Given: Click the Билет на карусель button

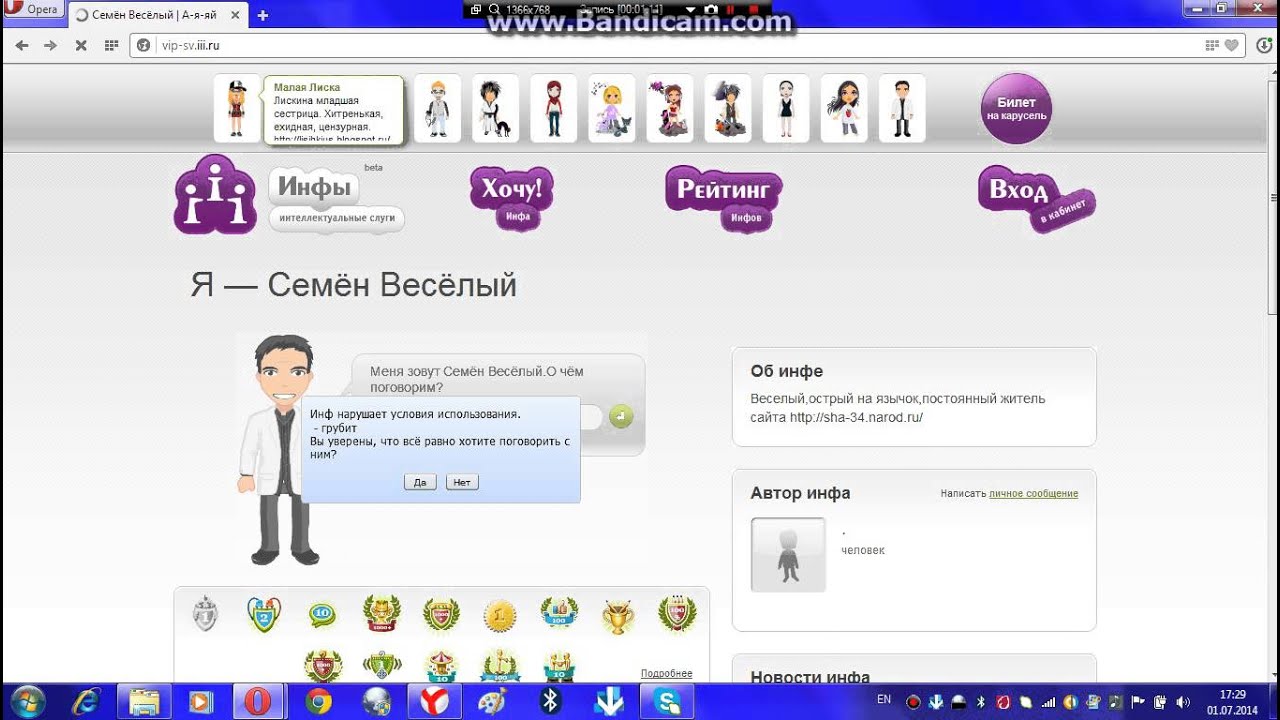Looking at the screenshot, I should [1016, 108].
